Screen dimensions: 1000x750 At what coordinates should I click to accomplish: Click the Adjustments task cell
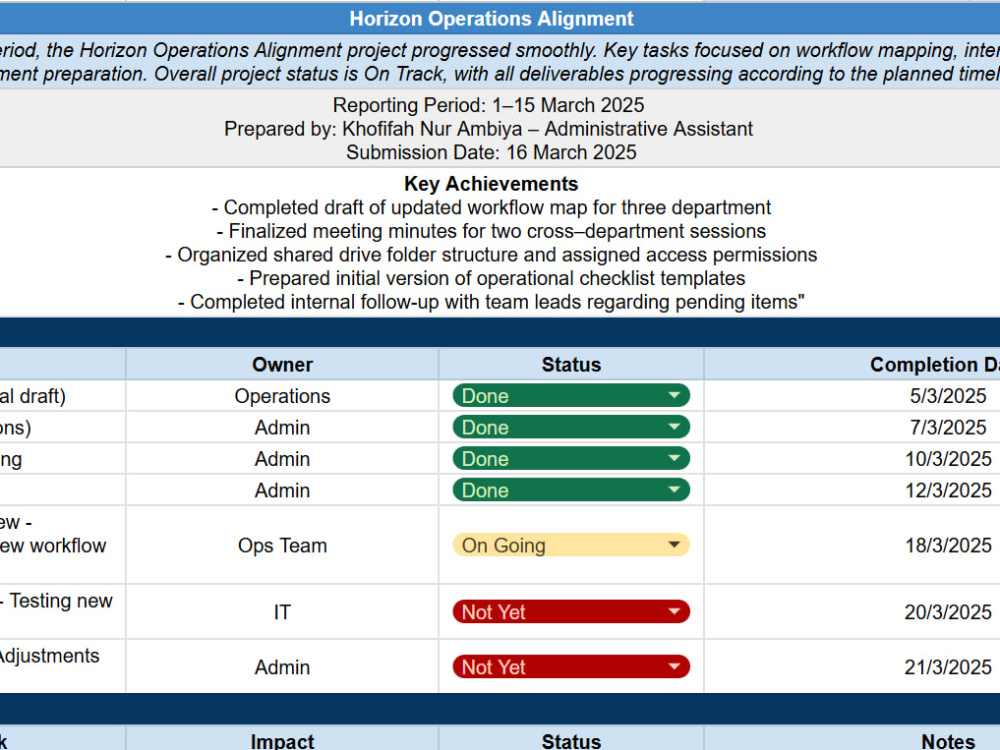(62, 666)
